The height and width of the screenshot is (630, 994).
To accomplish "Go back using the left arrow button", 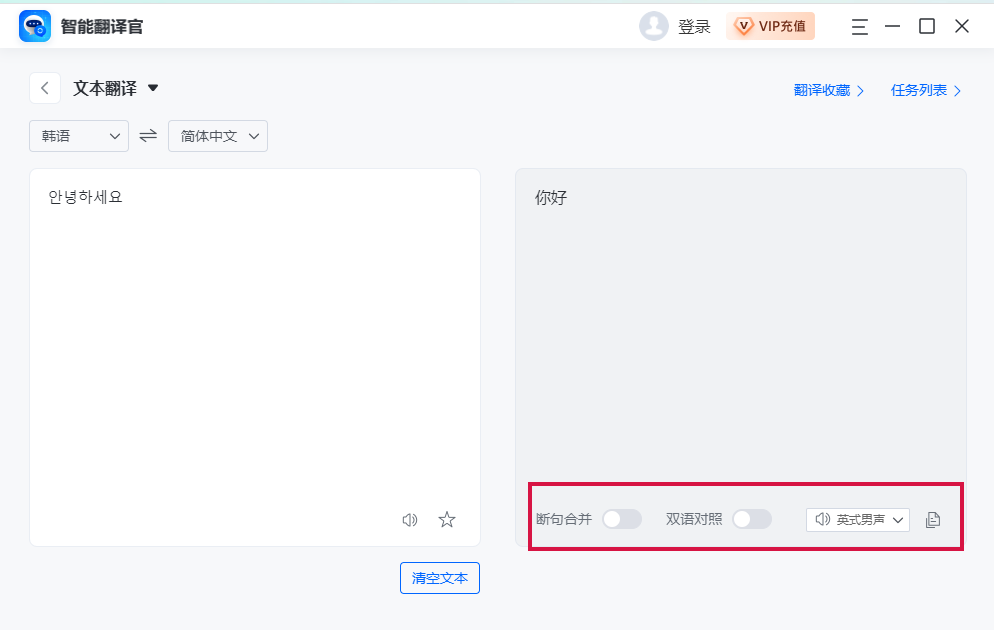I will coord(45,88).
